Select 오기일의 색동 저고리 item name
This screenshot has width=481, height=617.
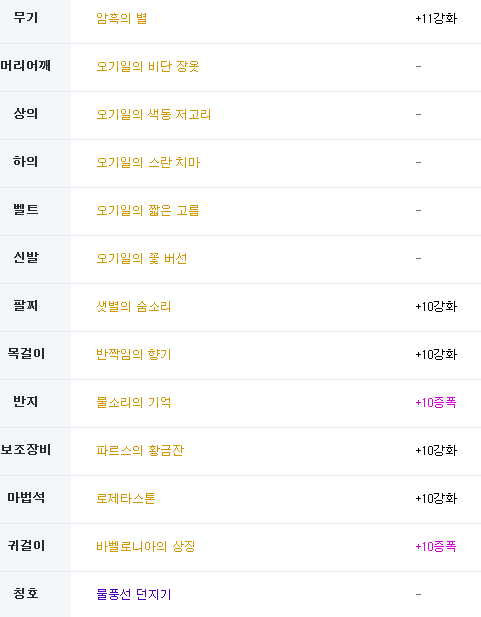154,114
